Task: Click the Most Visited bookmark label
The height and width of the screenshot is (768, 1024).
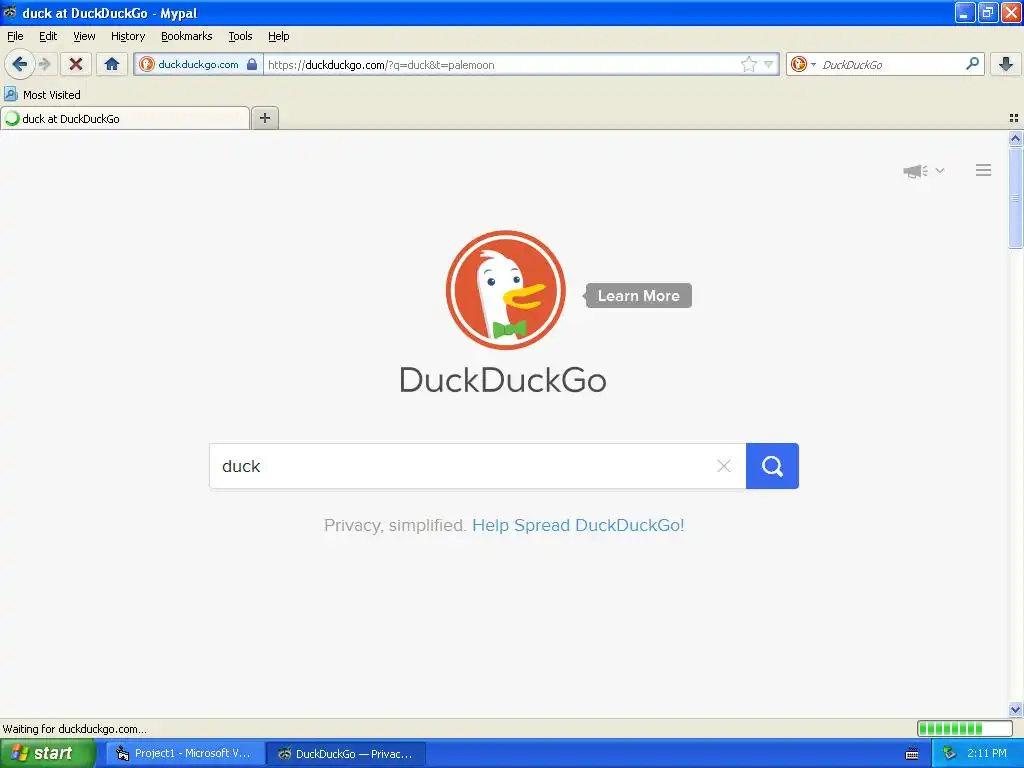Action: point(52,95)
